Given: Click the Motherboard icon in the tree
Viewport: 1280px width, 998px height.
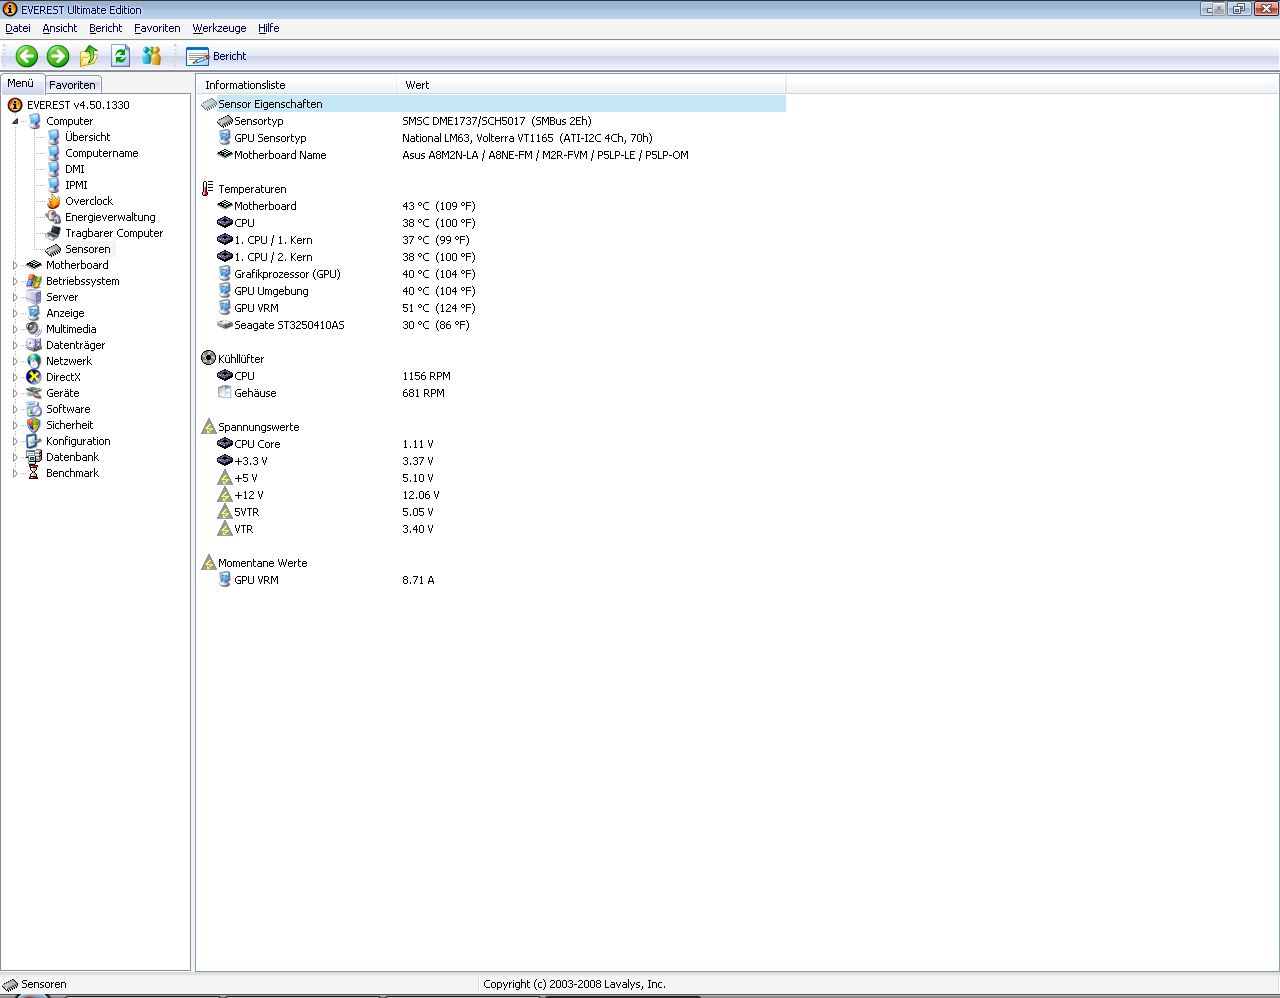Looking at the screenshot, I should click(x=35, y=265).
